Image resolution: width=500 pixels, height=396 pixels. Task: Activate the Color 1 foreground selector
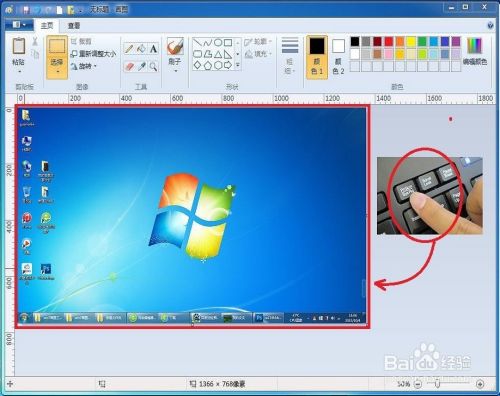click(x=317, y=57)
